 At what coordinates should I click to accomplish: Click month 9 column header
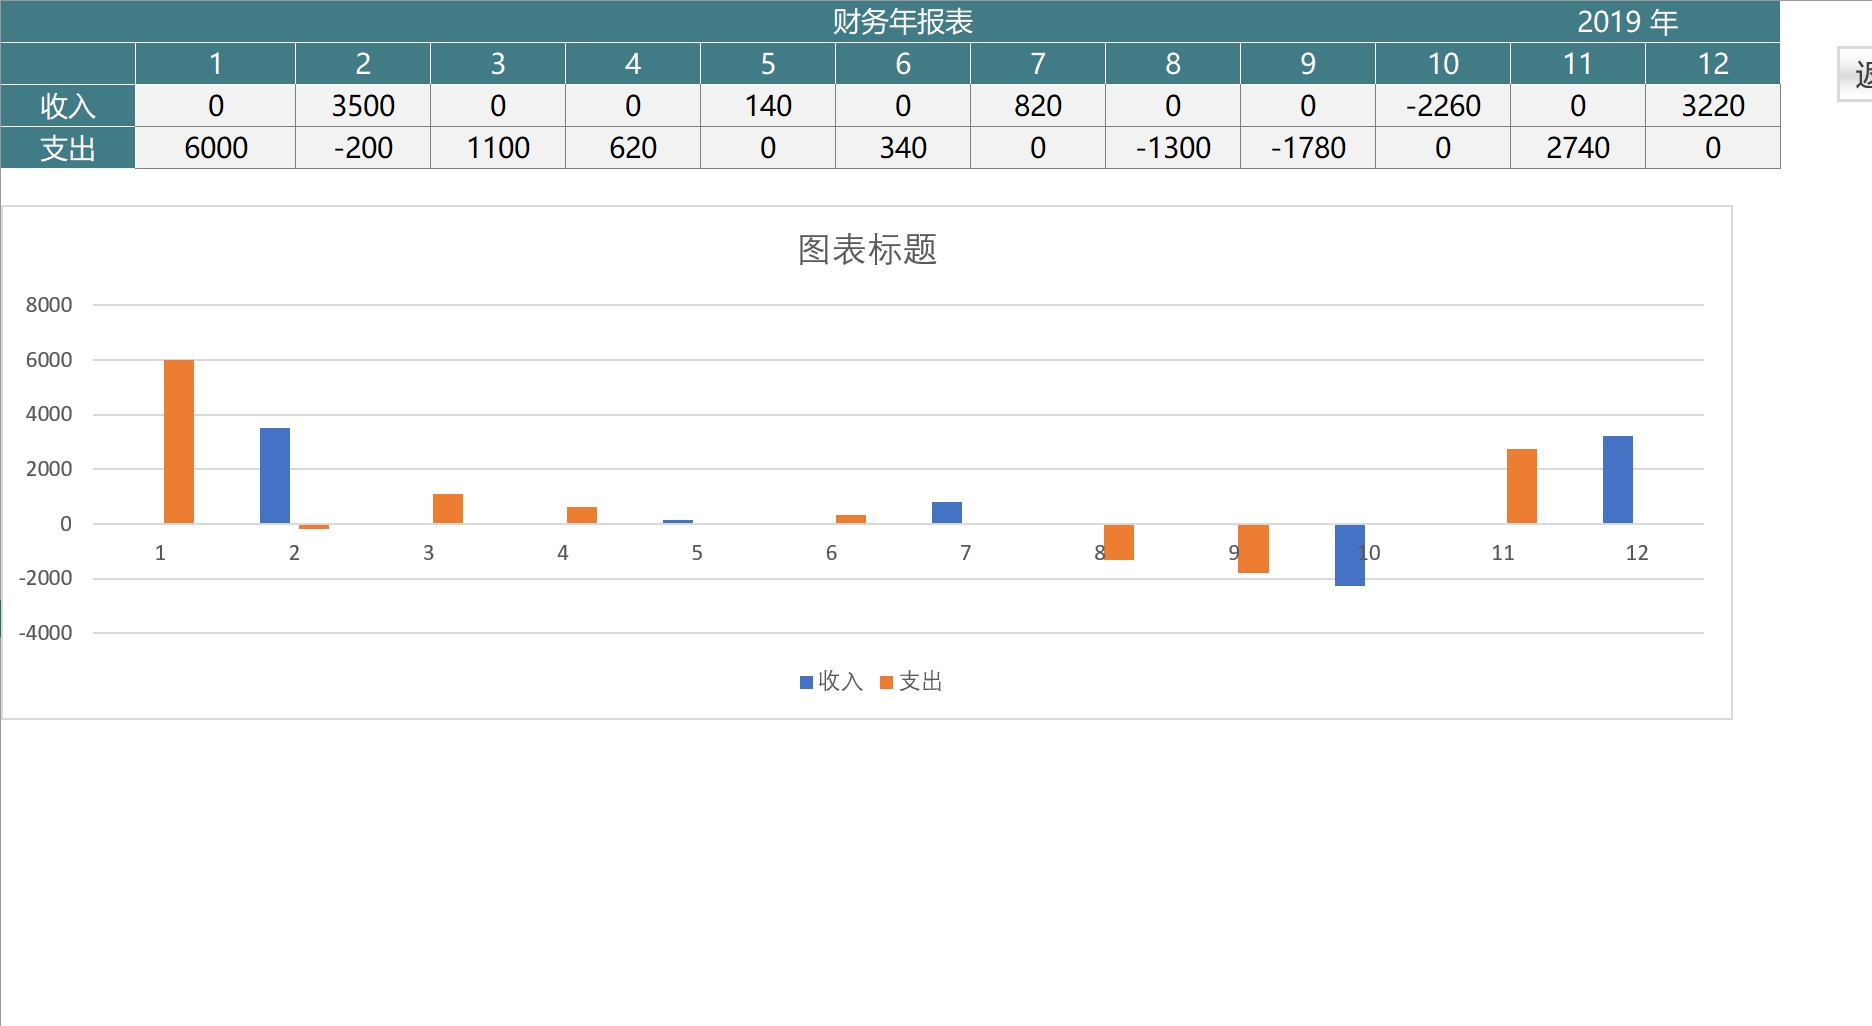pyautogui.click(x=1308, y=63)
